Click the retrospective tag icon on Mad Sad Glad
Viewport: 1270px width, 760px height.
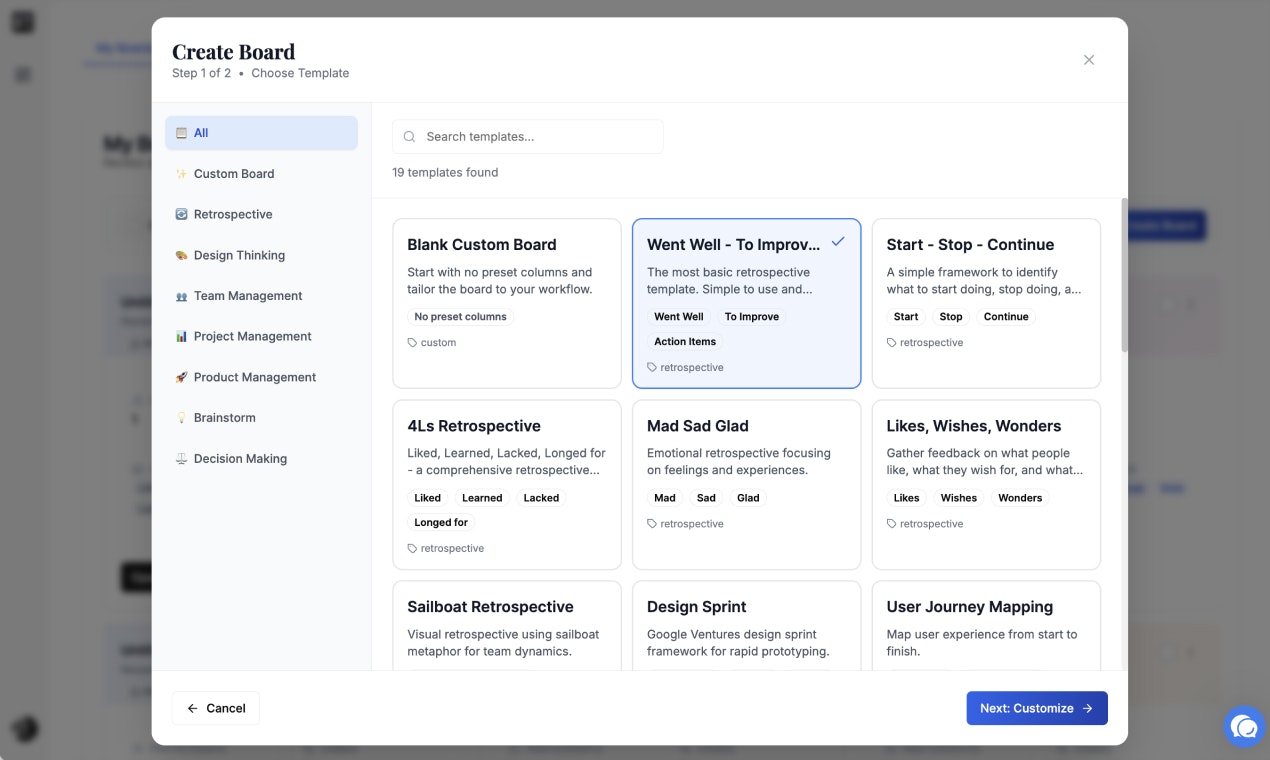[x=652, y=523]
